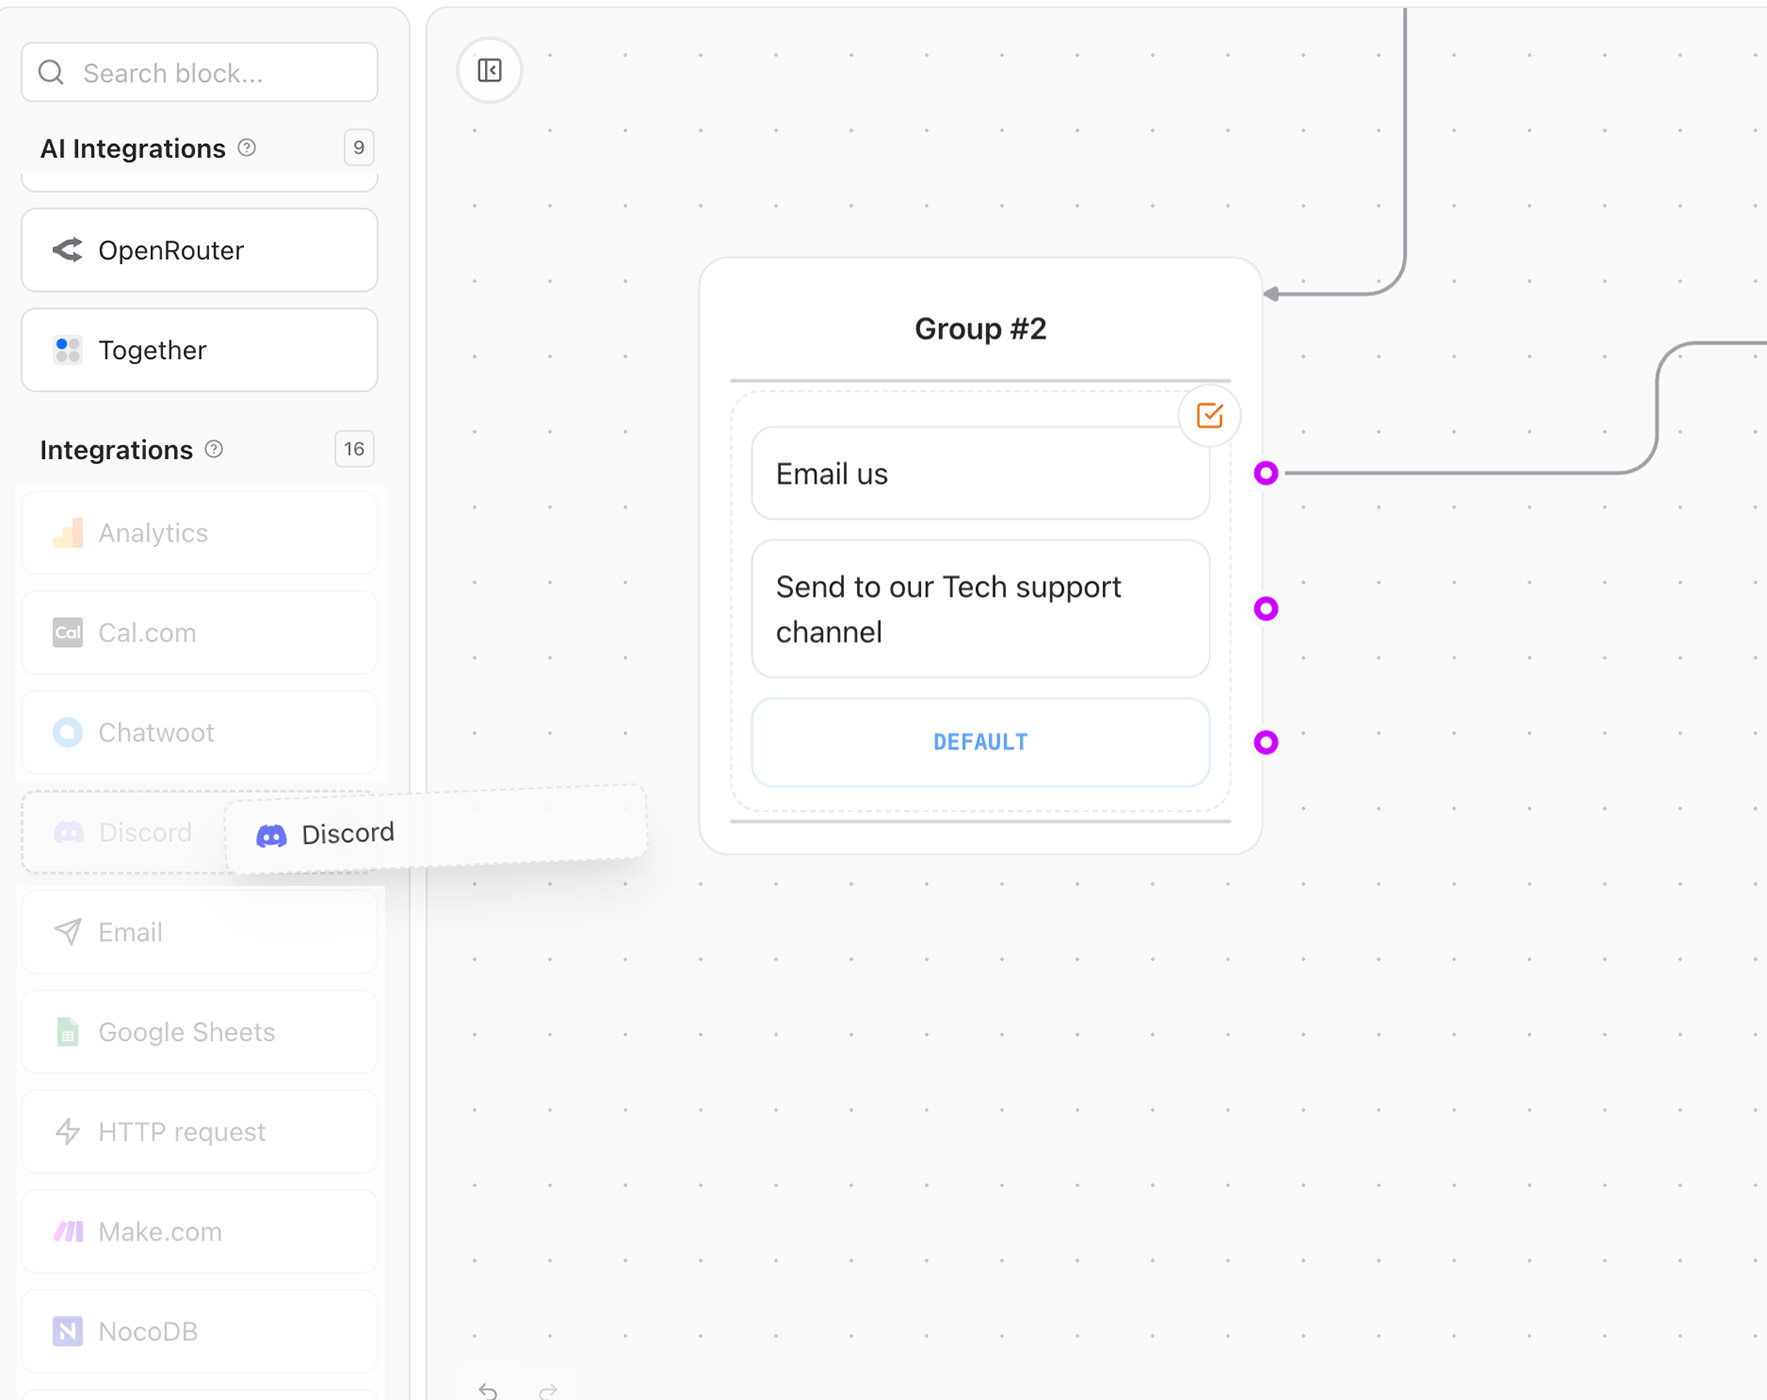Image resolution: width=1767 pixels, height=1400 pixels.
Task: Select the OpenRouter AI integration
Action: coord(198,250)
